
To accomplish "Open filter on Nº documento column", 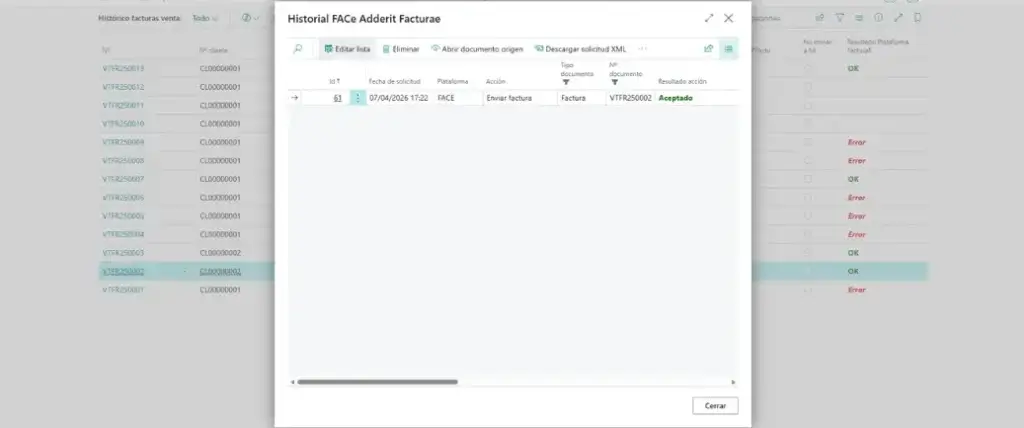I will tap(614, 82).
